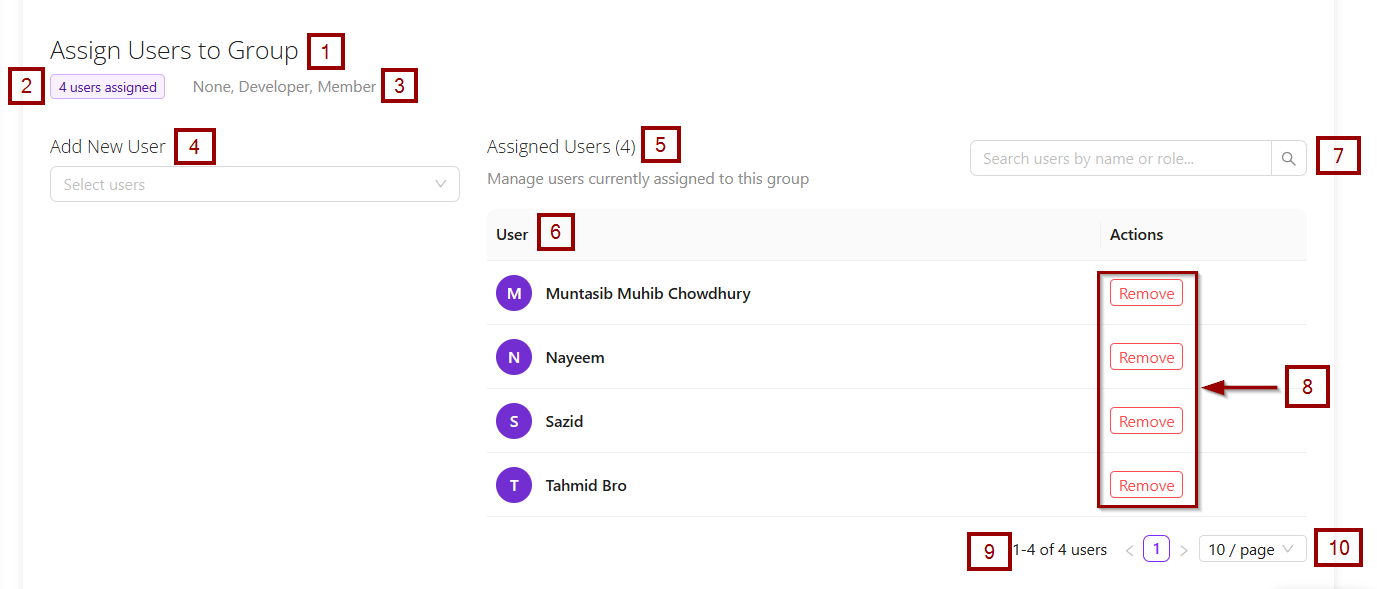Remove Muntasib Muhib Chowdhury from group
The height and width of the screenshot is (589, 1377).
click(x=1146, y=293)
